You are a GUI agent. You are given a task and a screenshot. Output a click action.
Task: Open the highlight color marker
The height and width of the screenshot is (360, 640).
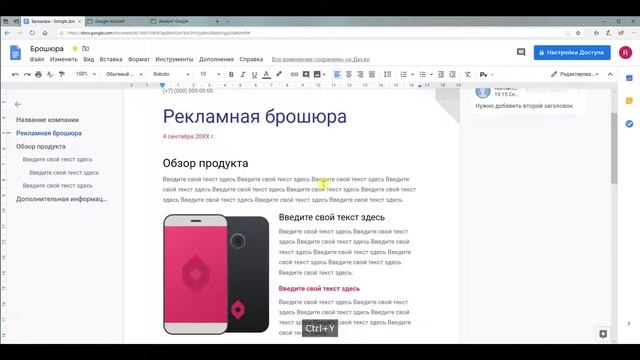(279, 74)
